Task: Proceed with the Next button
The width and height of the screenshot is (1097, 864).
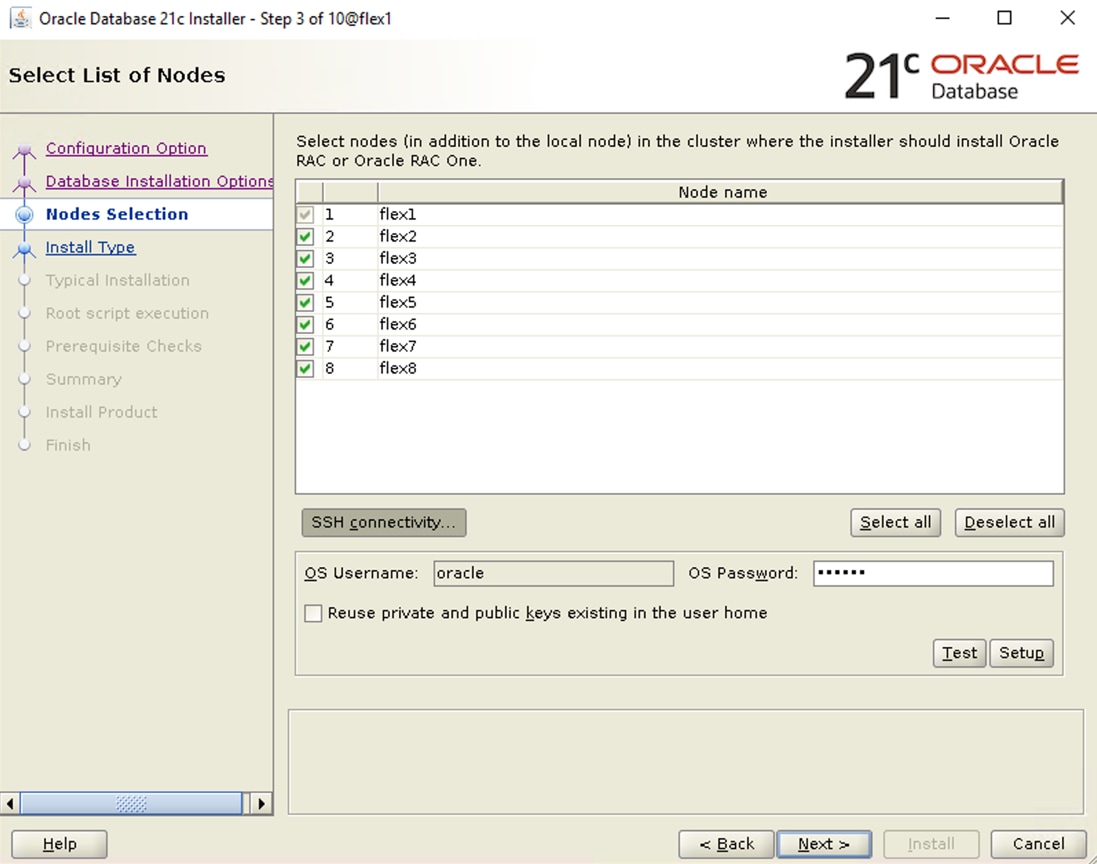Action: click(824, 844)
